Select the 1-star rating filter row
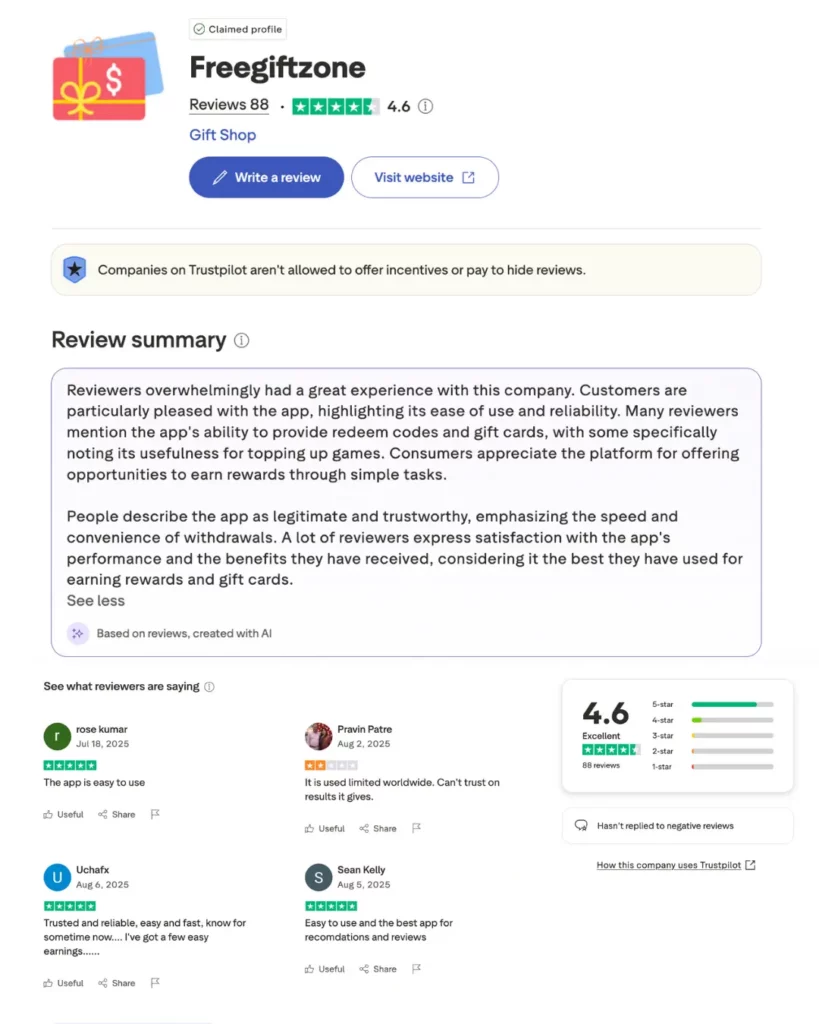Image resolution: width=819 pixels, height=1024 pixels. click(730, 766)
